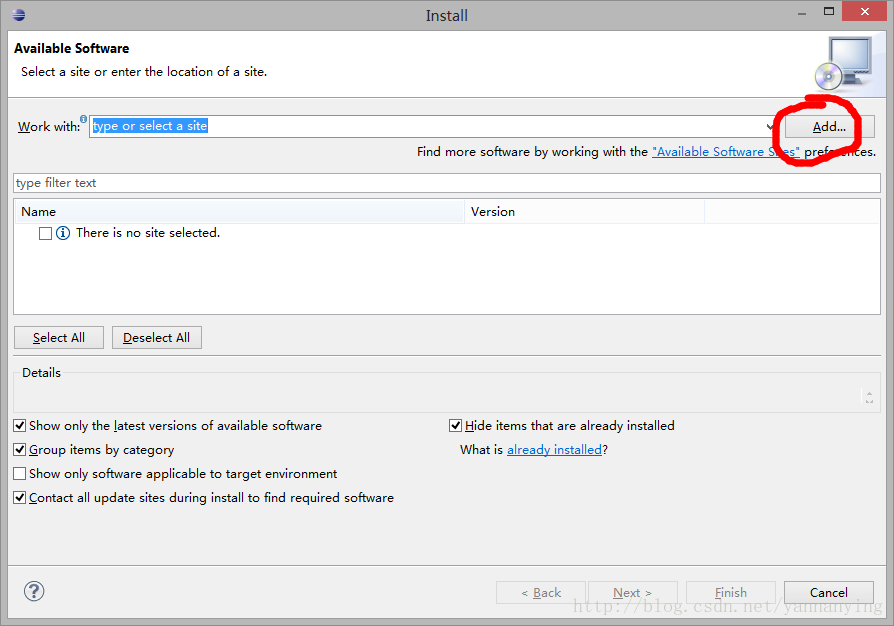Click into the 'type filter text' box
The width and height of the screenshot is (894, 626).
coord(447,183)
